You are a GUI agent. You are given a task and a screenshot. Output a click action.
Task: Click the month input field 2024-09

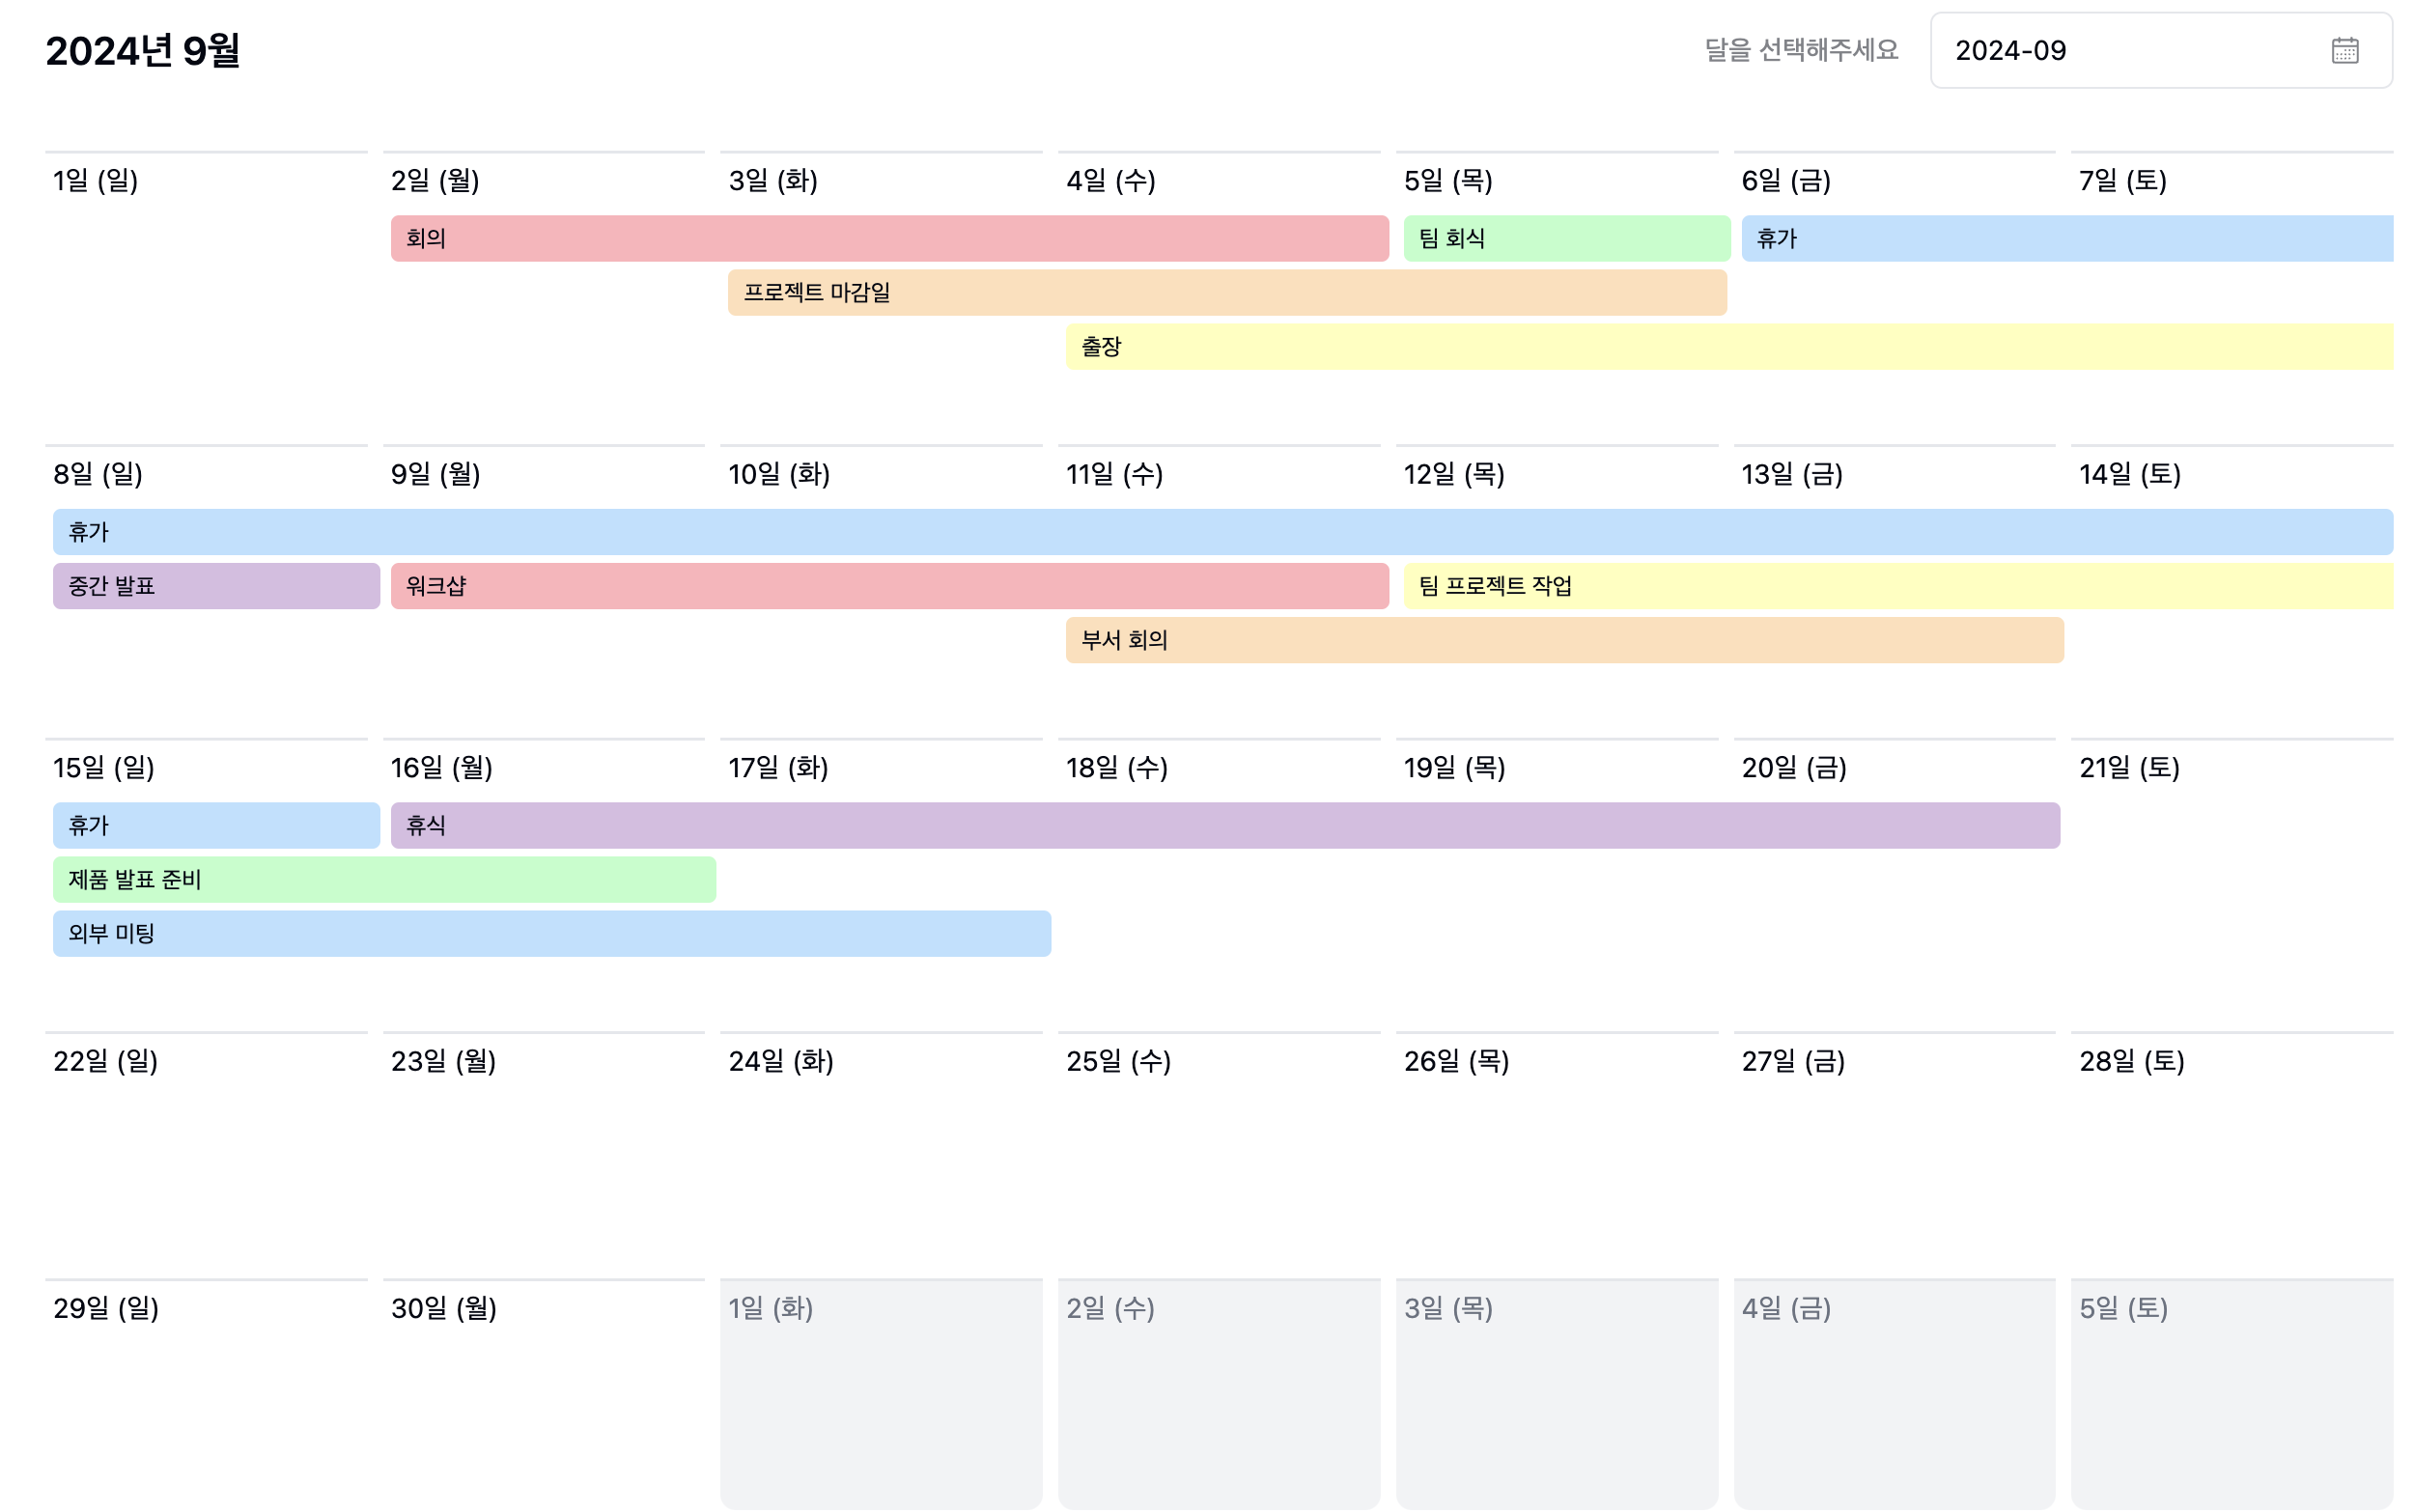pyautogui.click(x=2100, y=50)
